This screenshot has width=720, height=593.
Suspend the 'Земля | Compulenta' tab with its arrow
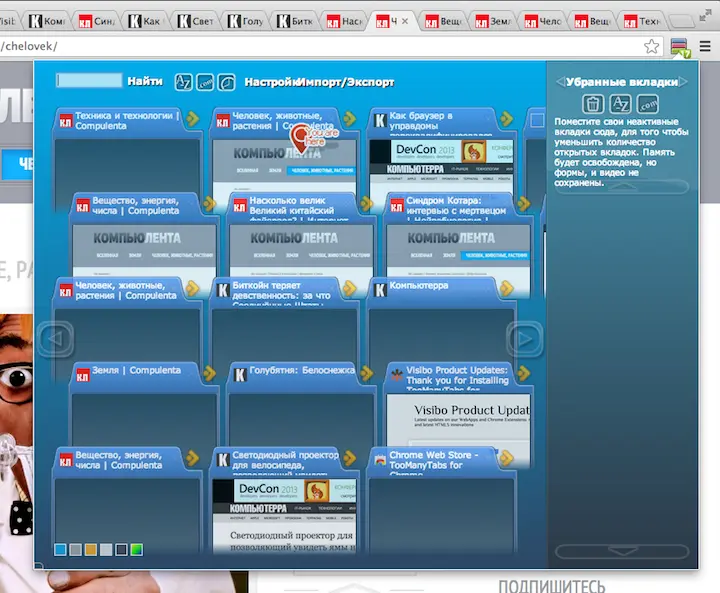pos(210,373)
